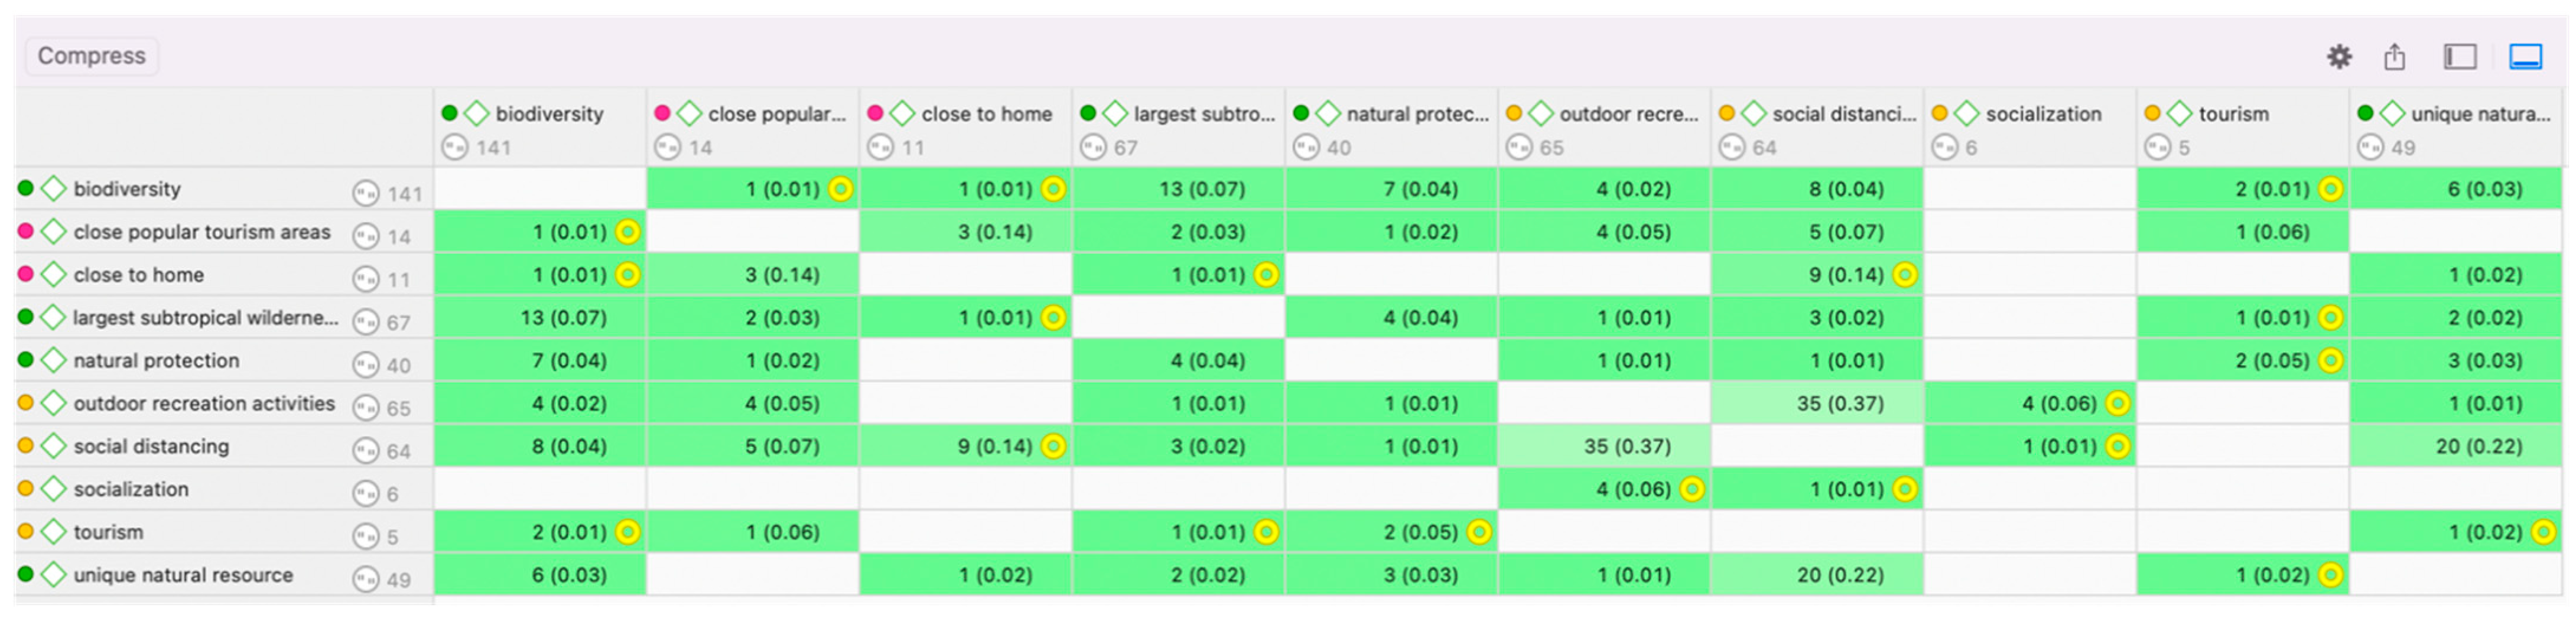Select the outdoor recreation activities row label

(204, 404)
